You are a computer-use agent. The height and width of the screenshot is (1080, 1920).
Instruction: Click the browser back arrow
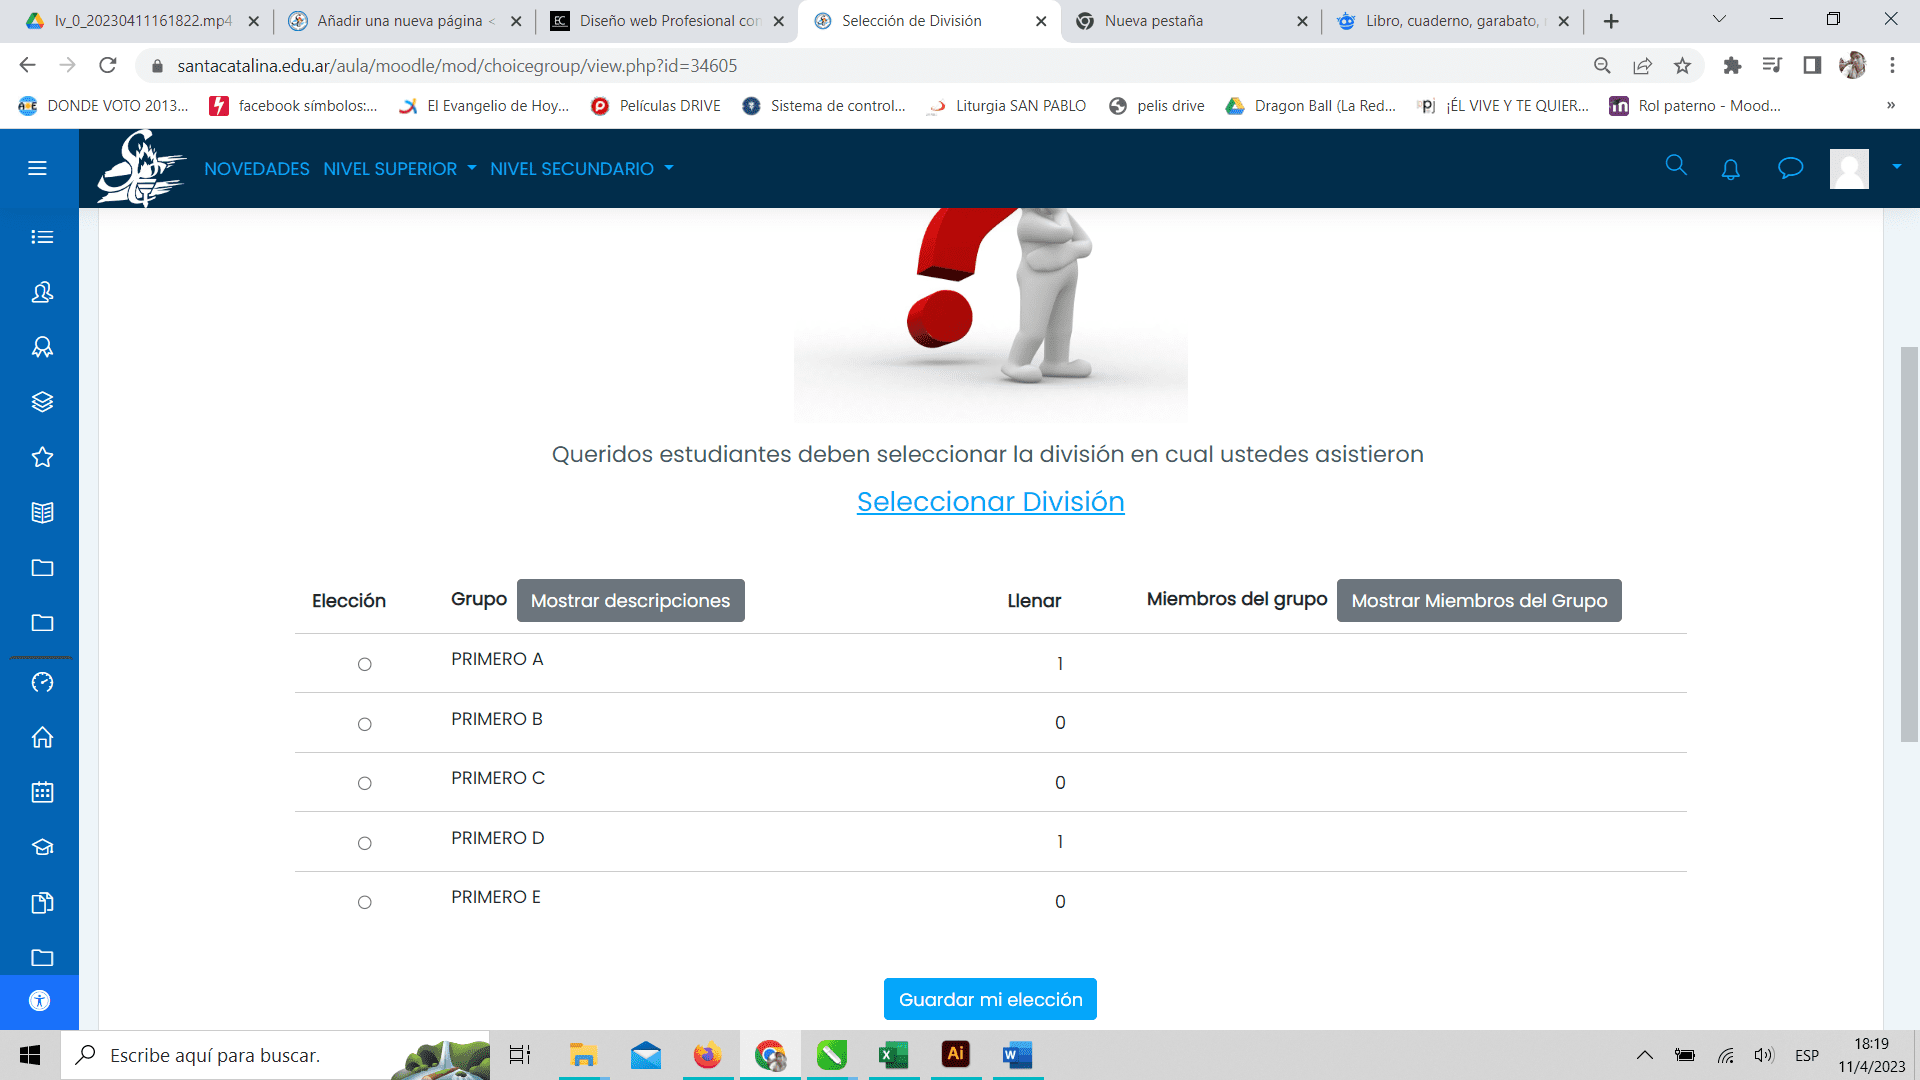coord(27,65)
